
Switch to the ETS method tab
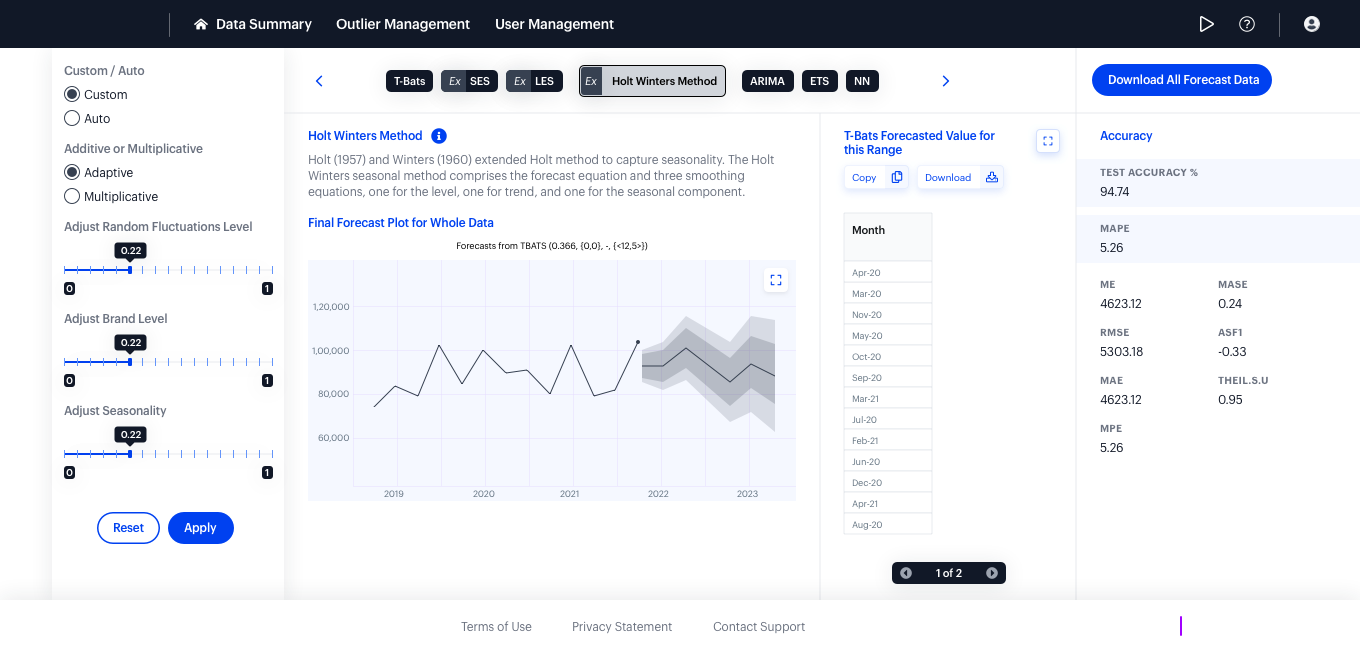(x=820, y=81)
